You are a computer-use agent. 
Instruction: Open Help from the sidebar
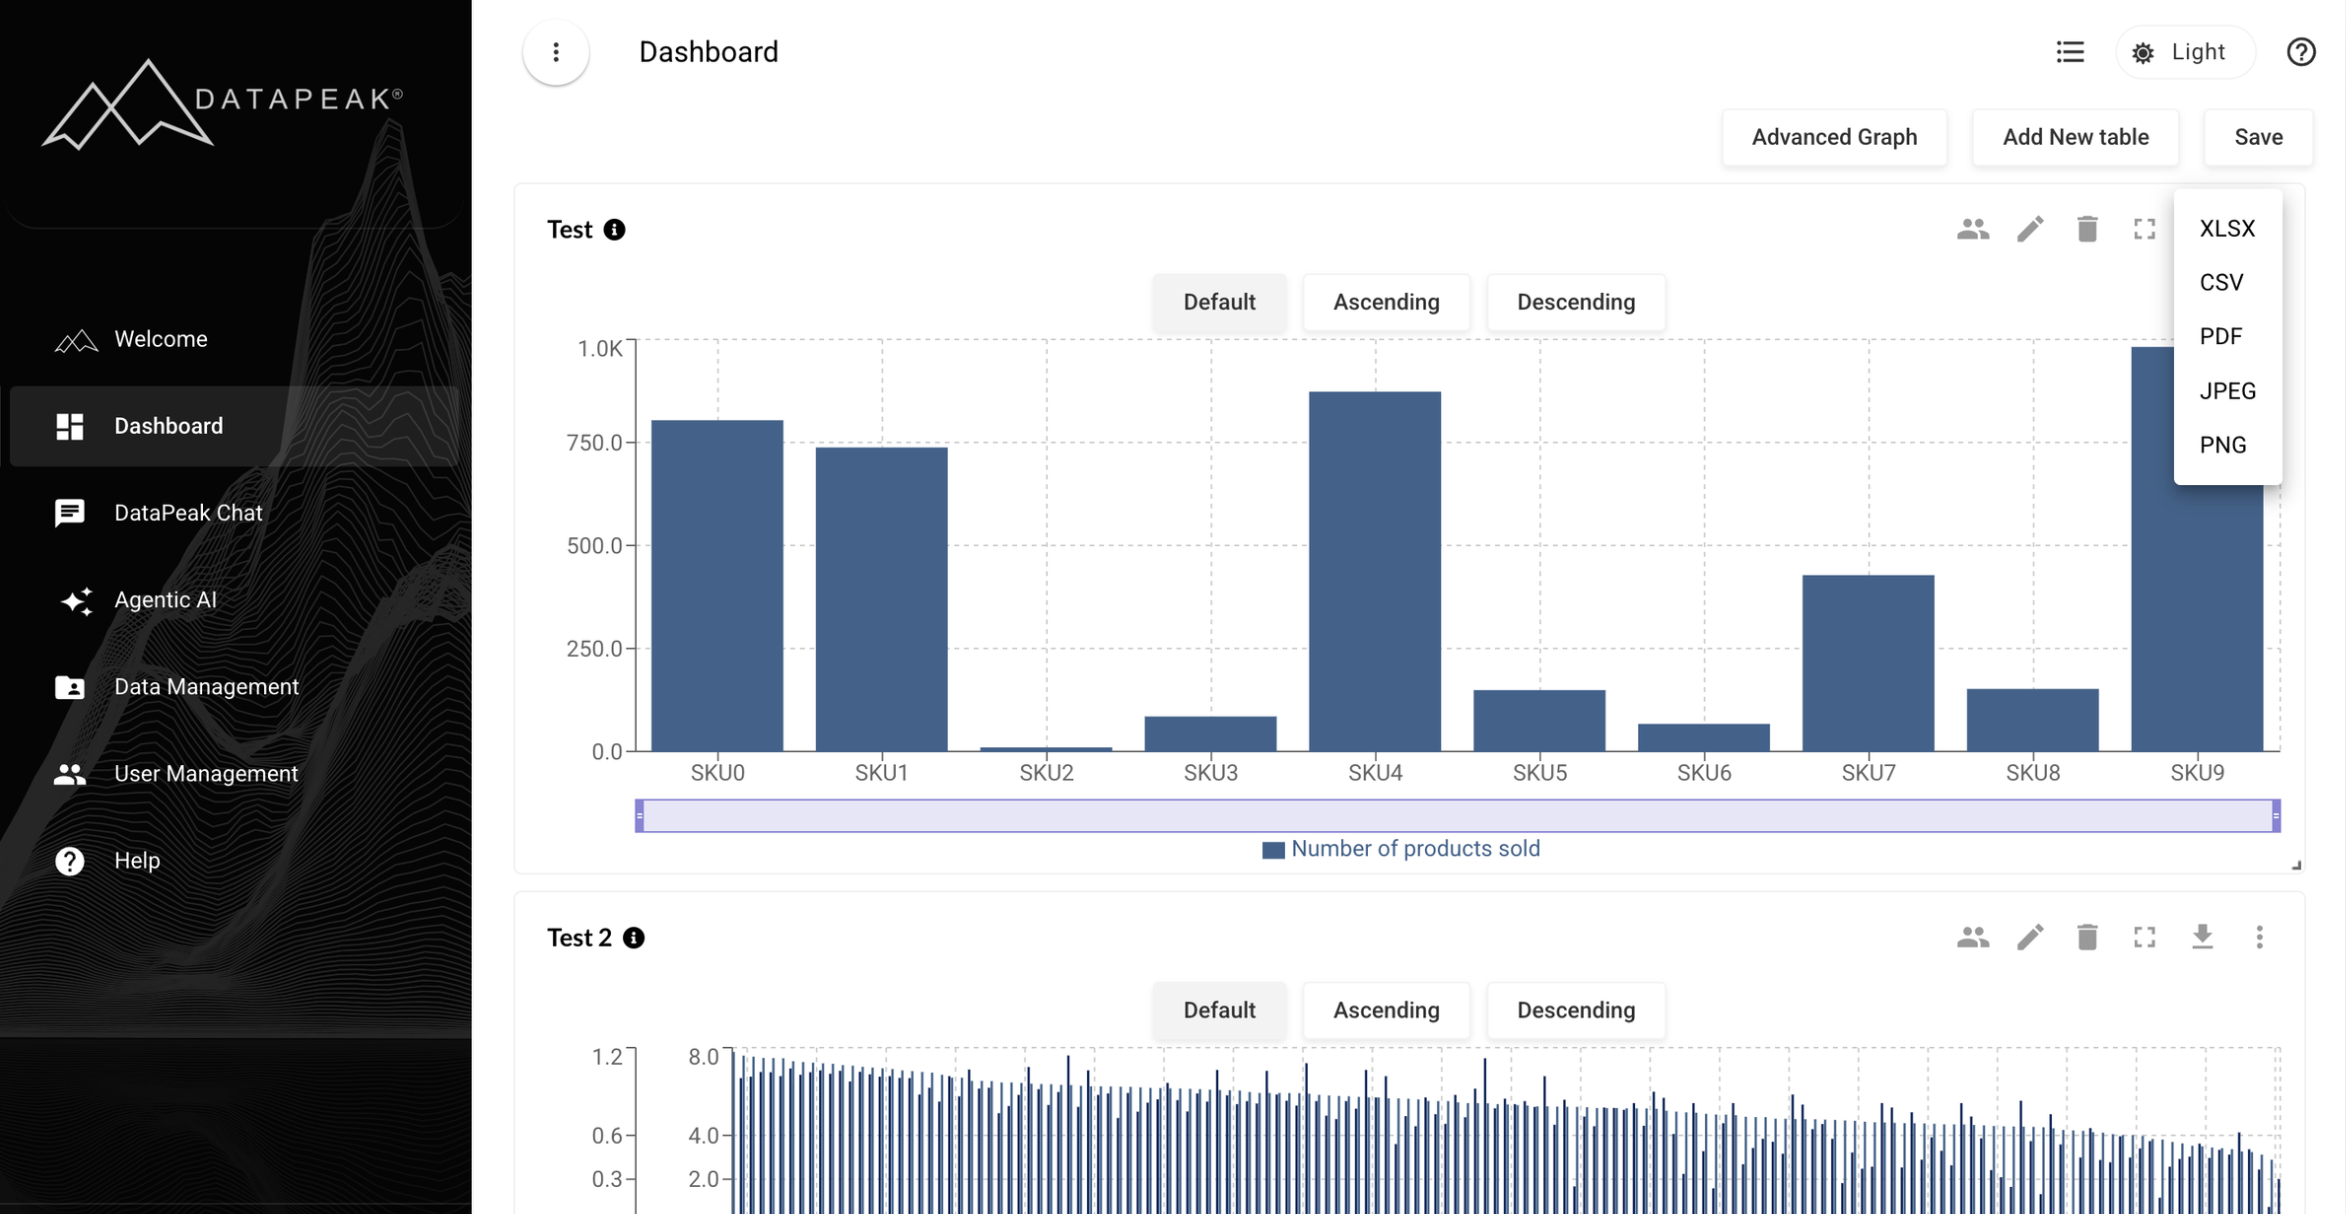pyautogui.click(x=234, y=861)
